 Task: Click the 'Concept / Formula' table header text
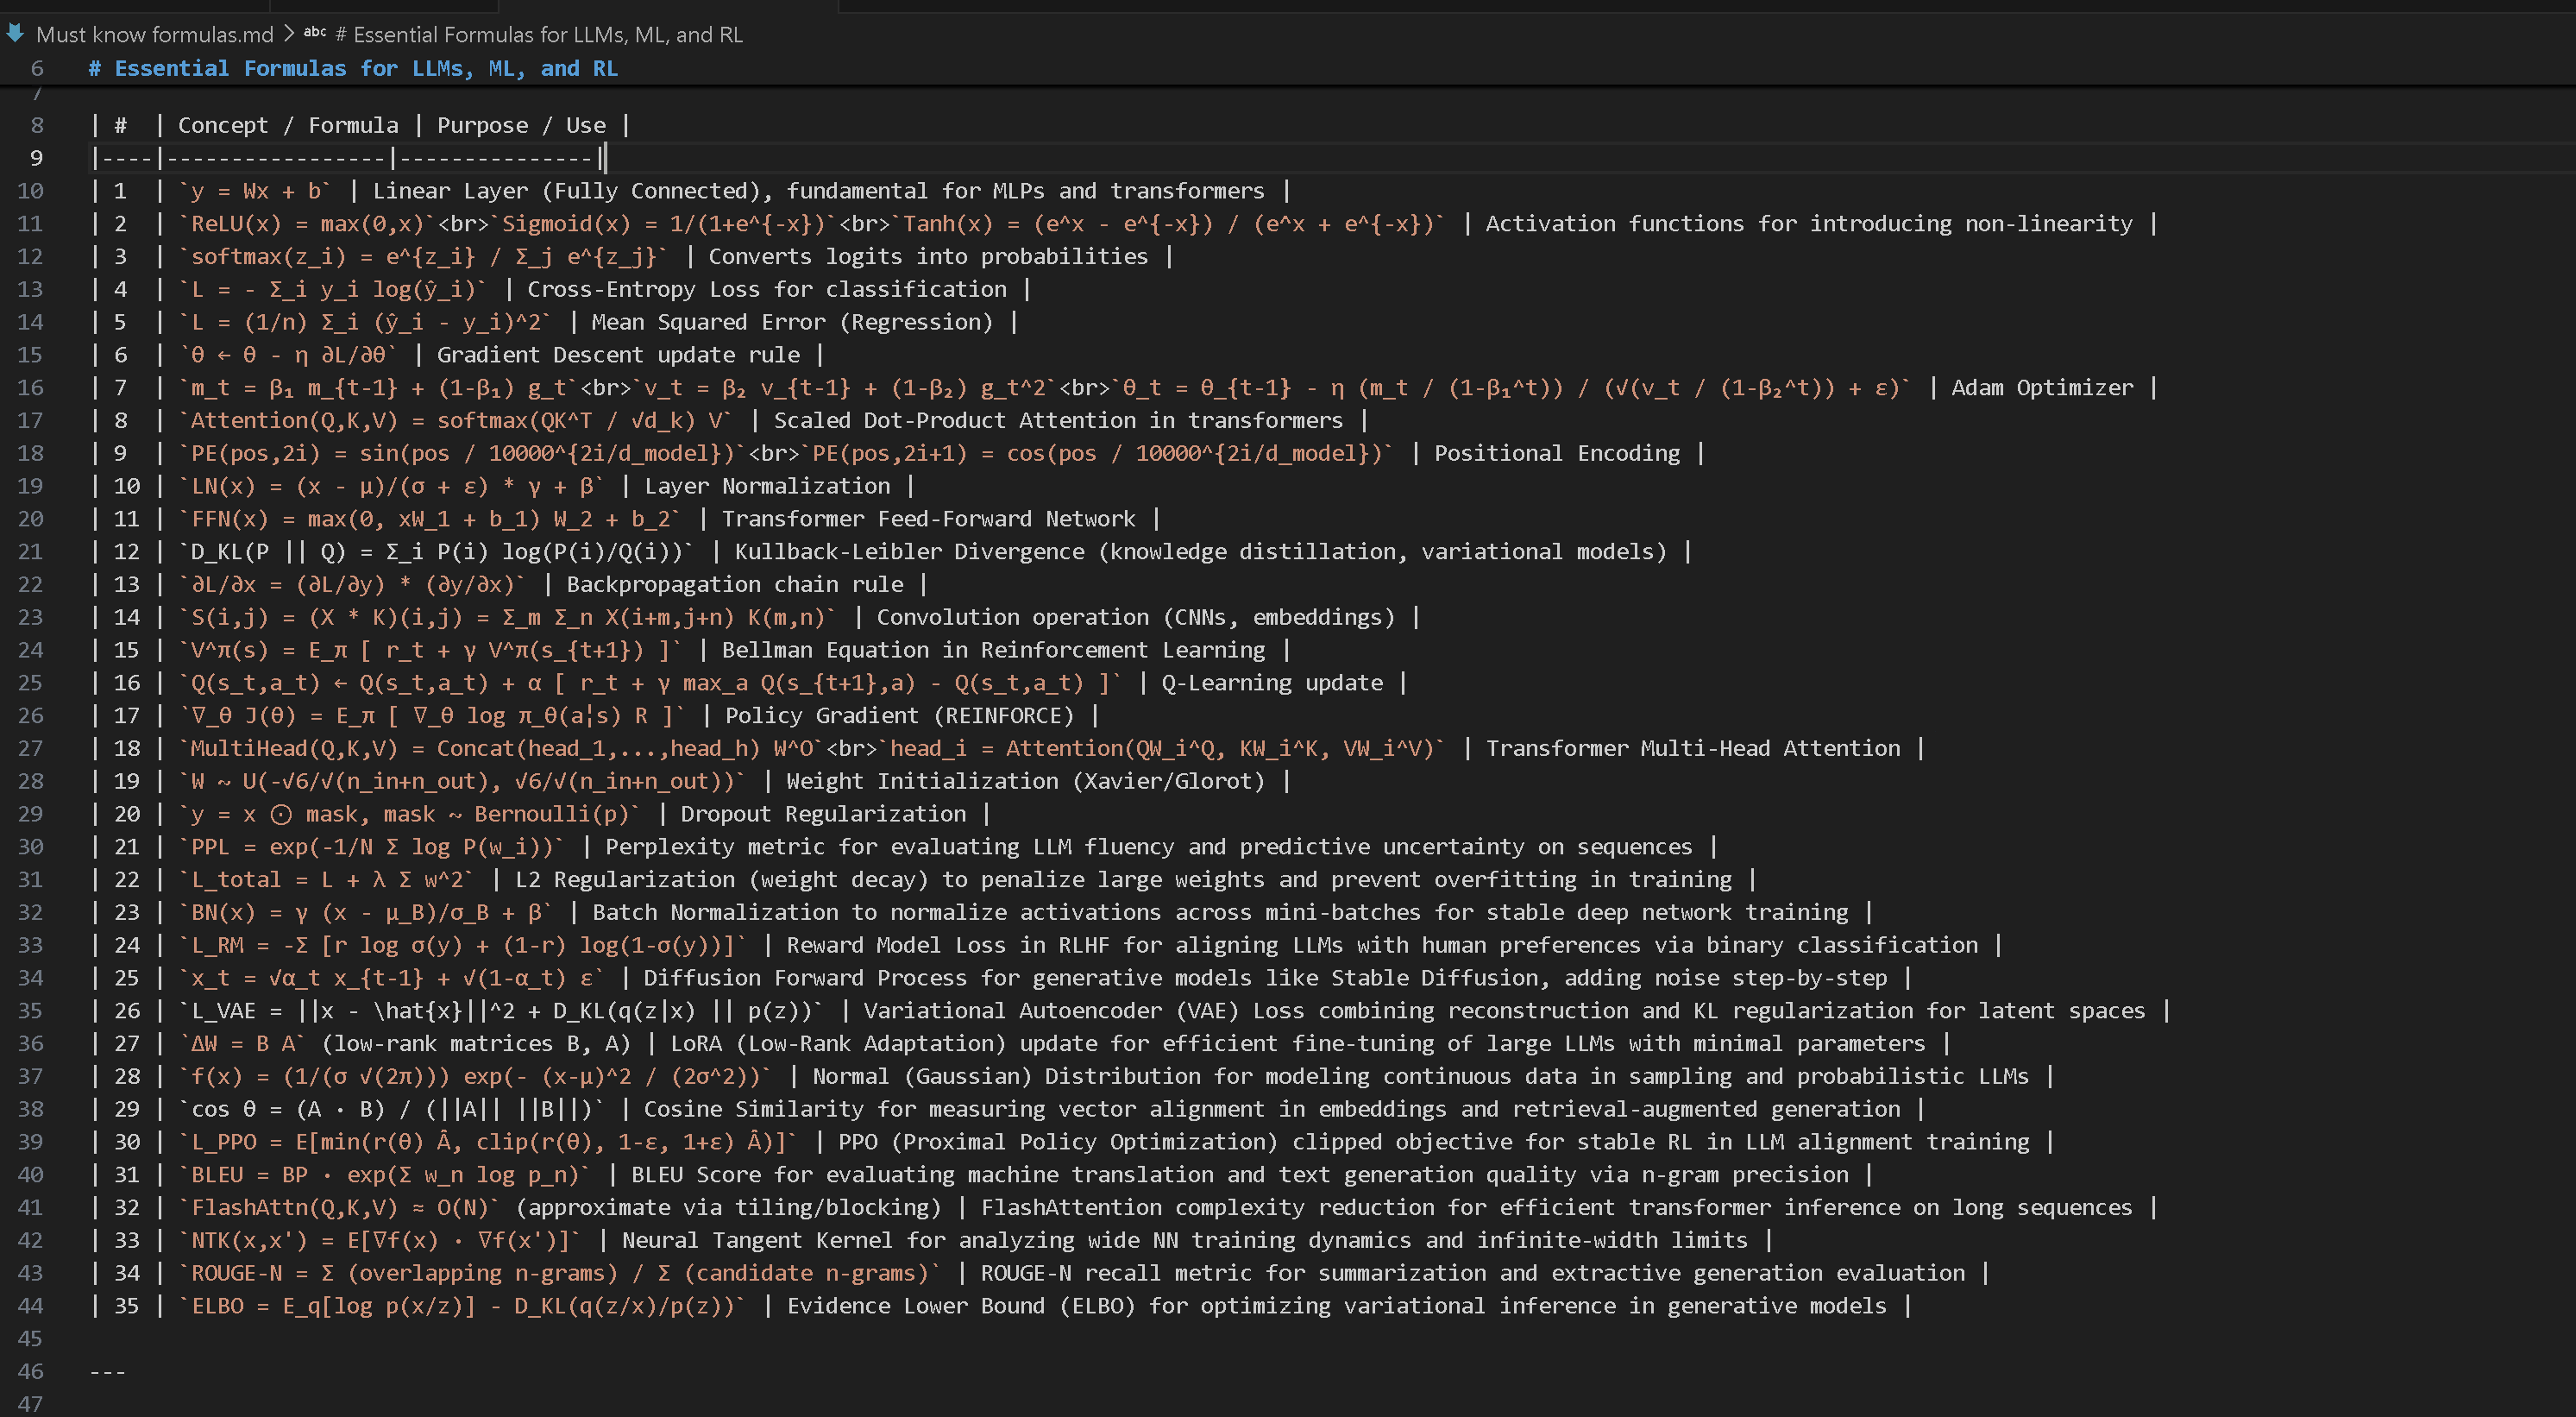[x=288, y=126]
